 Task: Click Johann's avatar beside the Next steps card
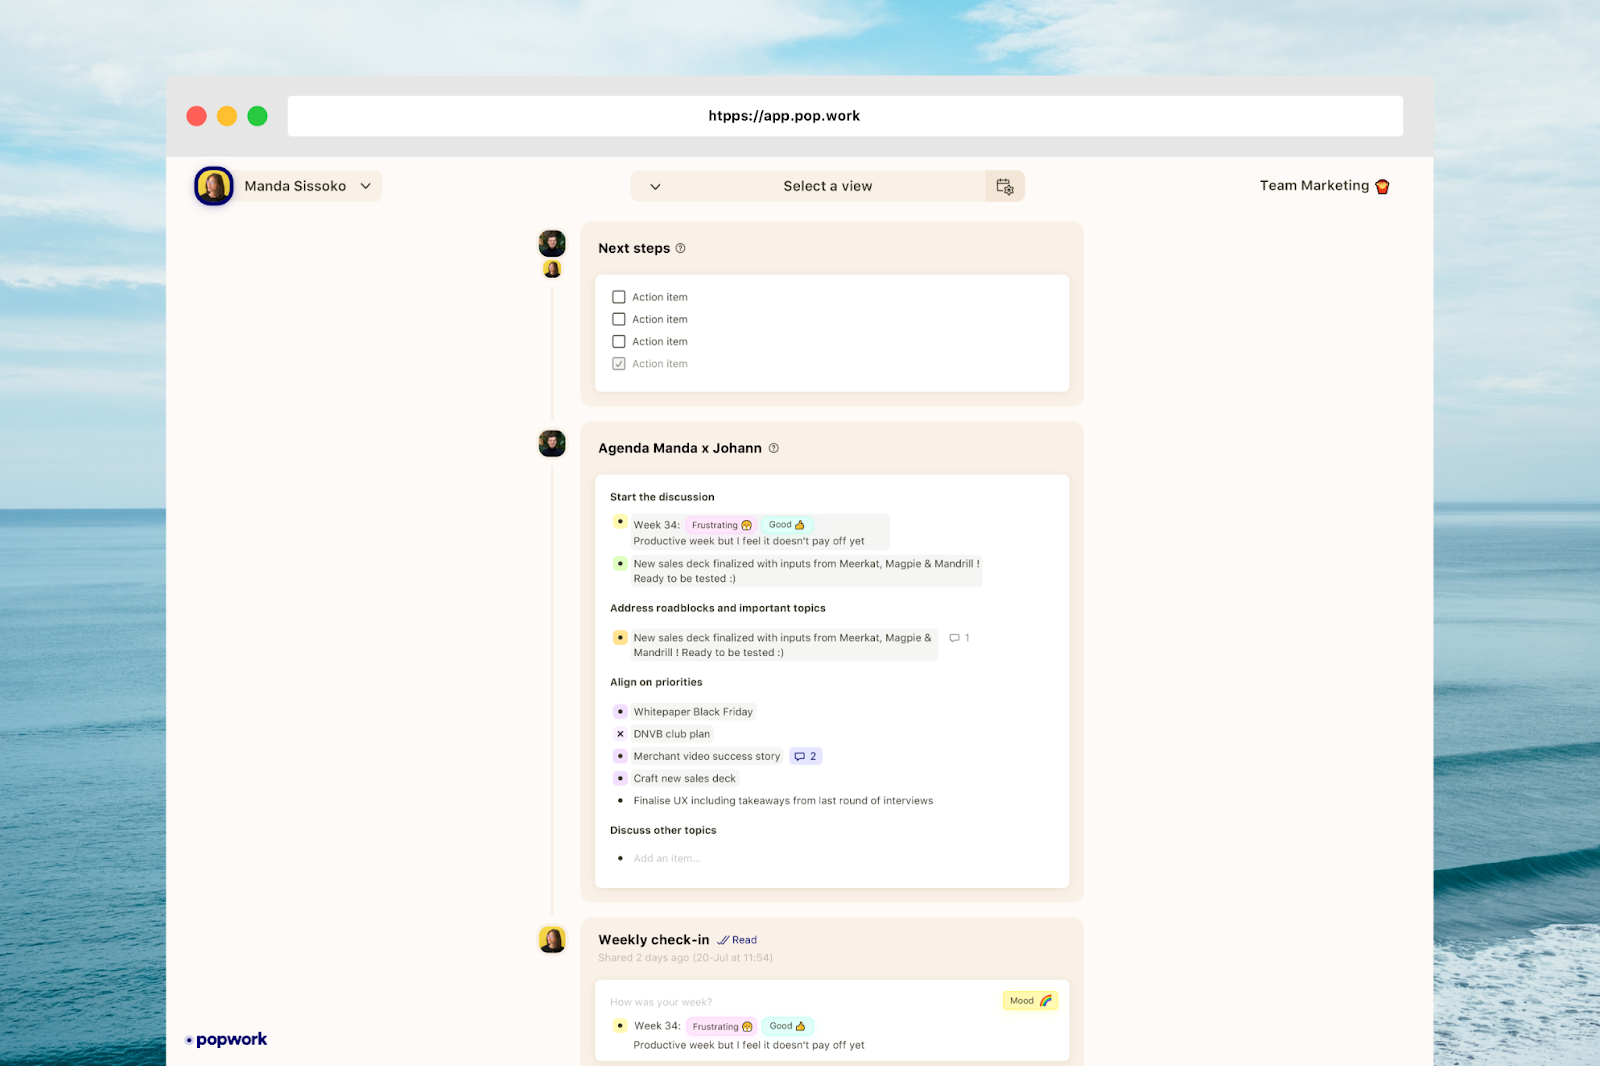click(x=551, y=242)
